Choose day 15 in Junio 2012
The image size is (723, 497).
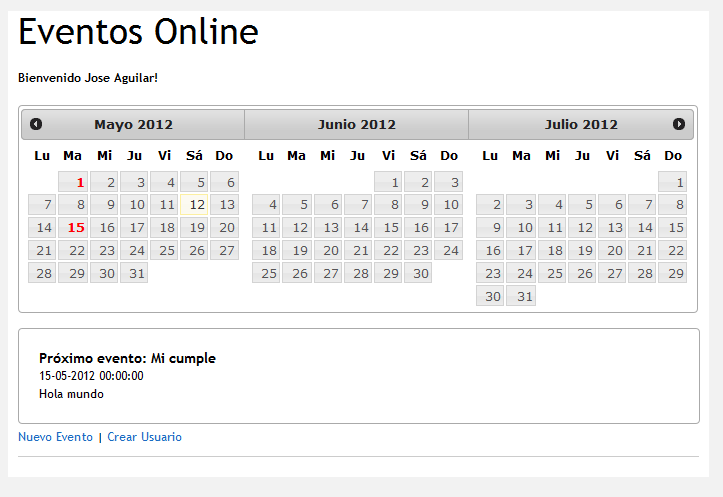pyautogui.click(x=388, y=227)
